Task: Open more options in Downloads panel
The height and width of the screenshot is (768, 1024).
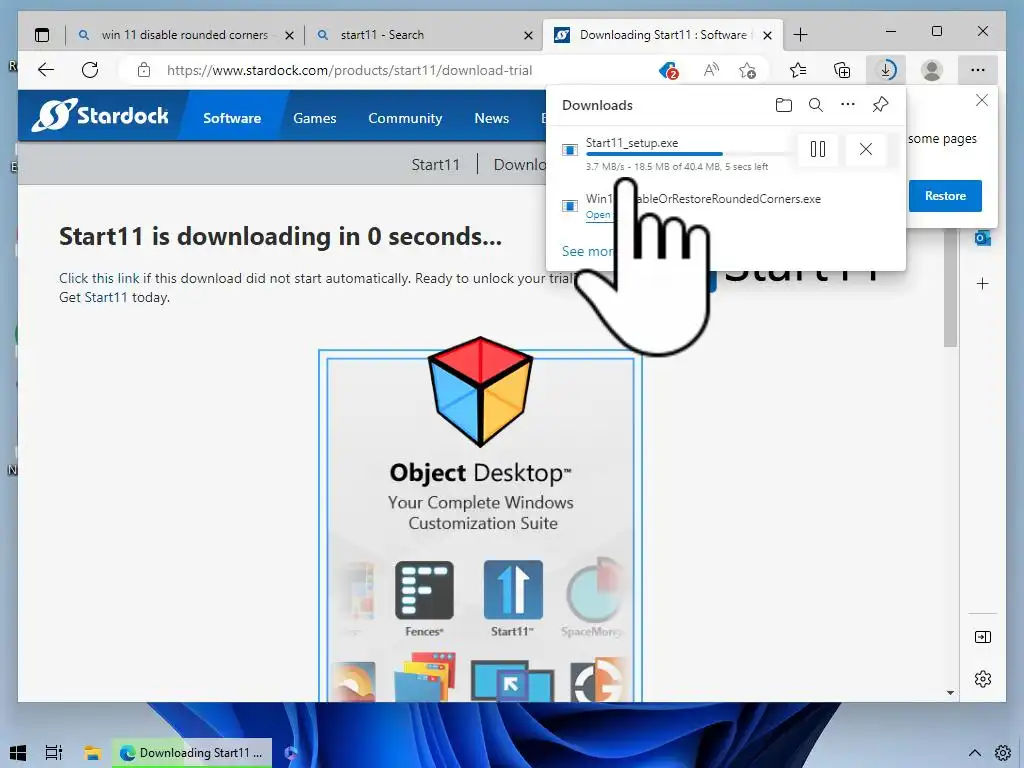Action: click(x=848, y=105)
